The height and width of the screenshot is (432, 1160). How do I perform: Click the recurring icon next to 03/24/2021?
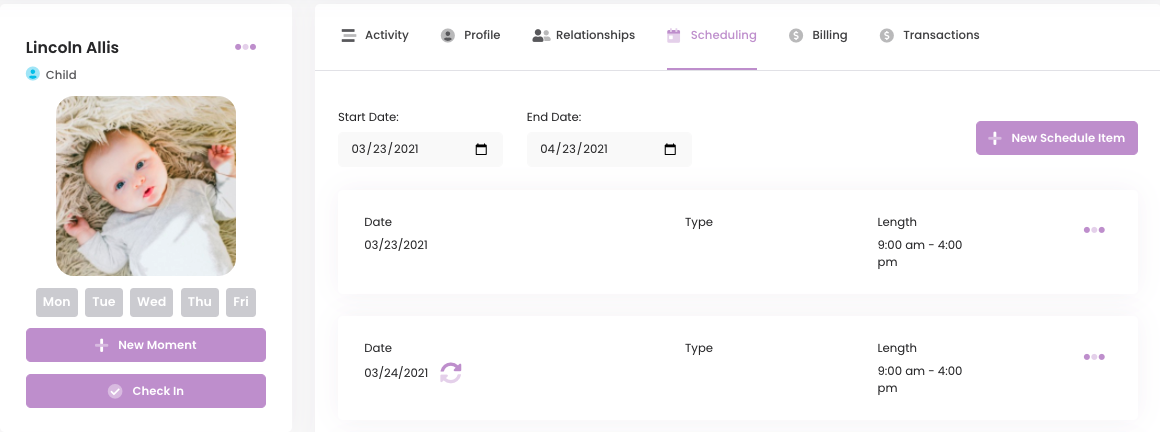[x=451, y=373]
